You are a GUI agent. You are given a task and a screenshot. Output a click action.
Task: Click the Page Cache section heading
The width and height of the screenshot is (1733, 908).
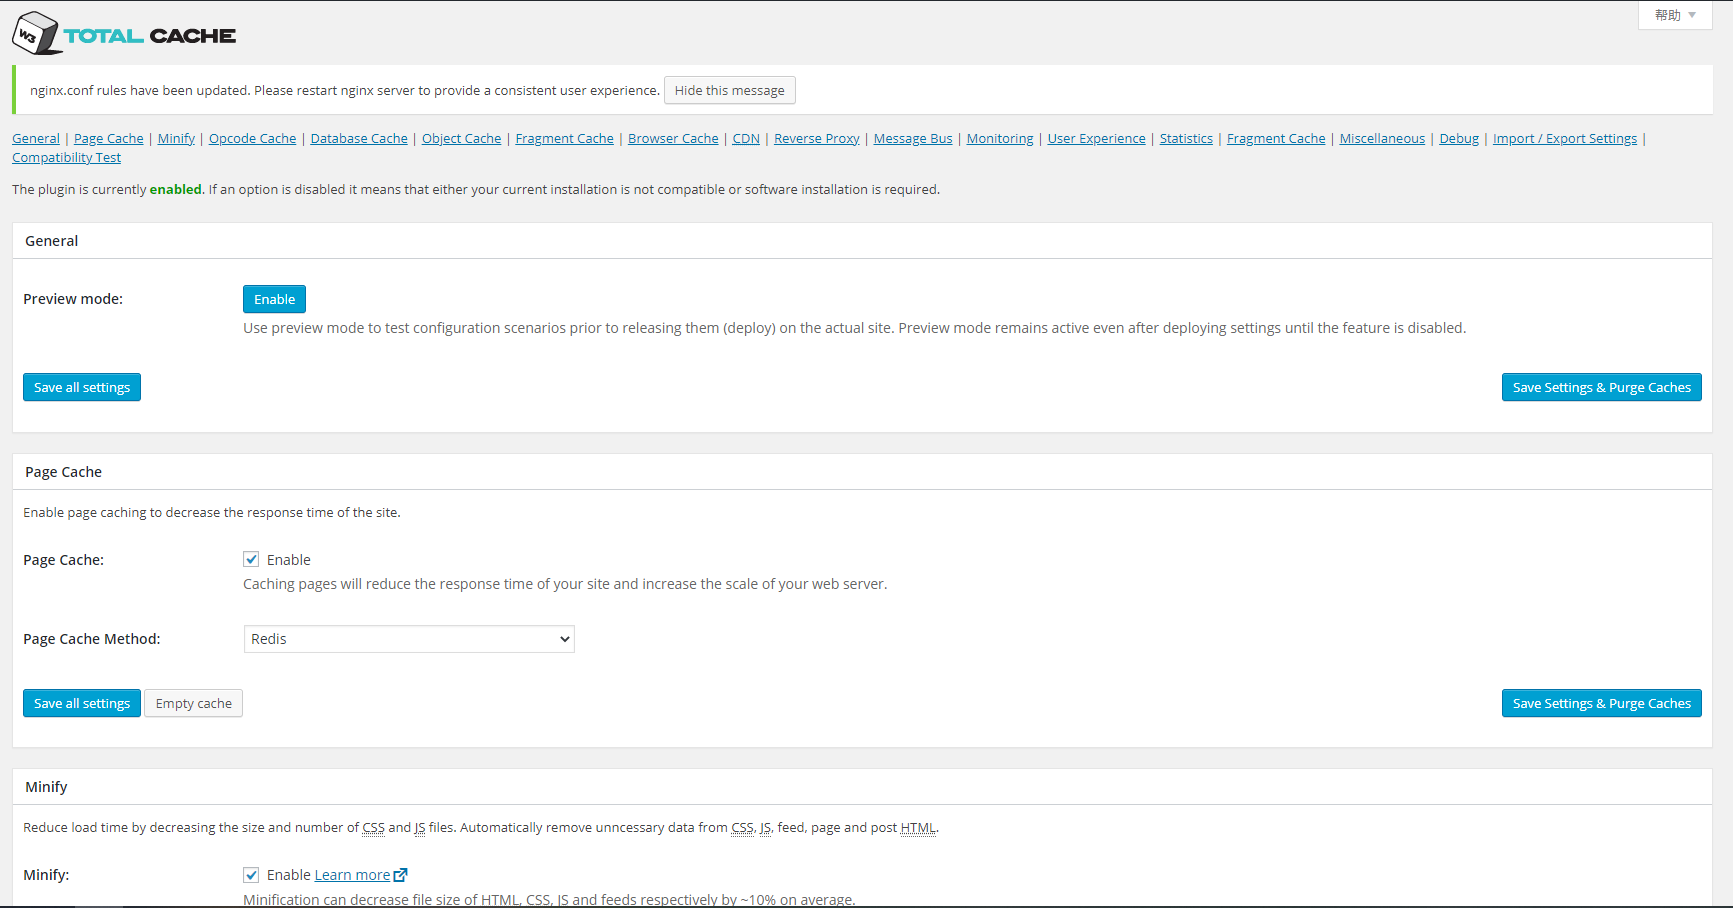point(63,472)
